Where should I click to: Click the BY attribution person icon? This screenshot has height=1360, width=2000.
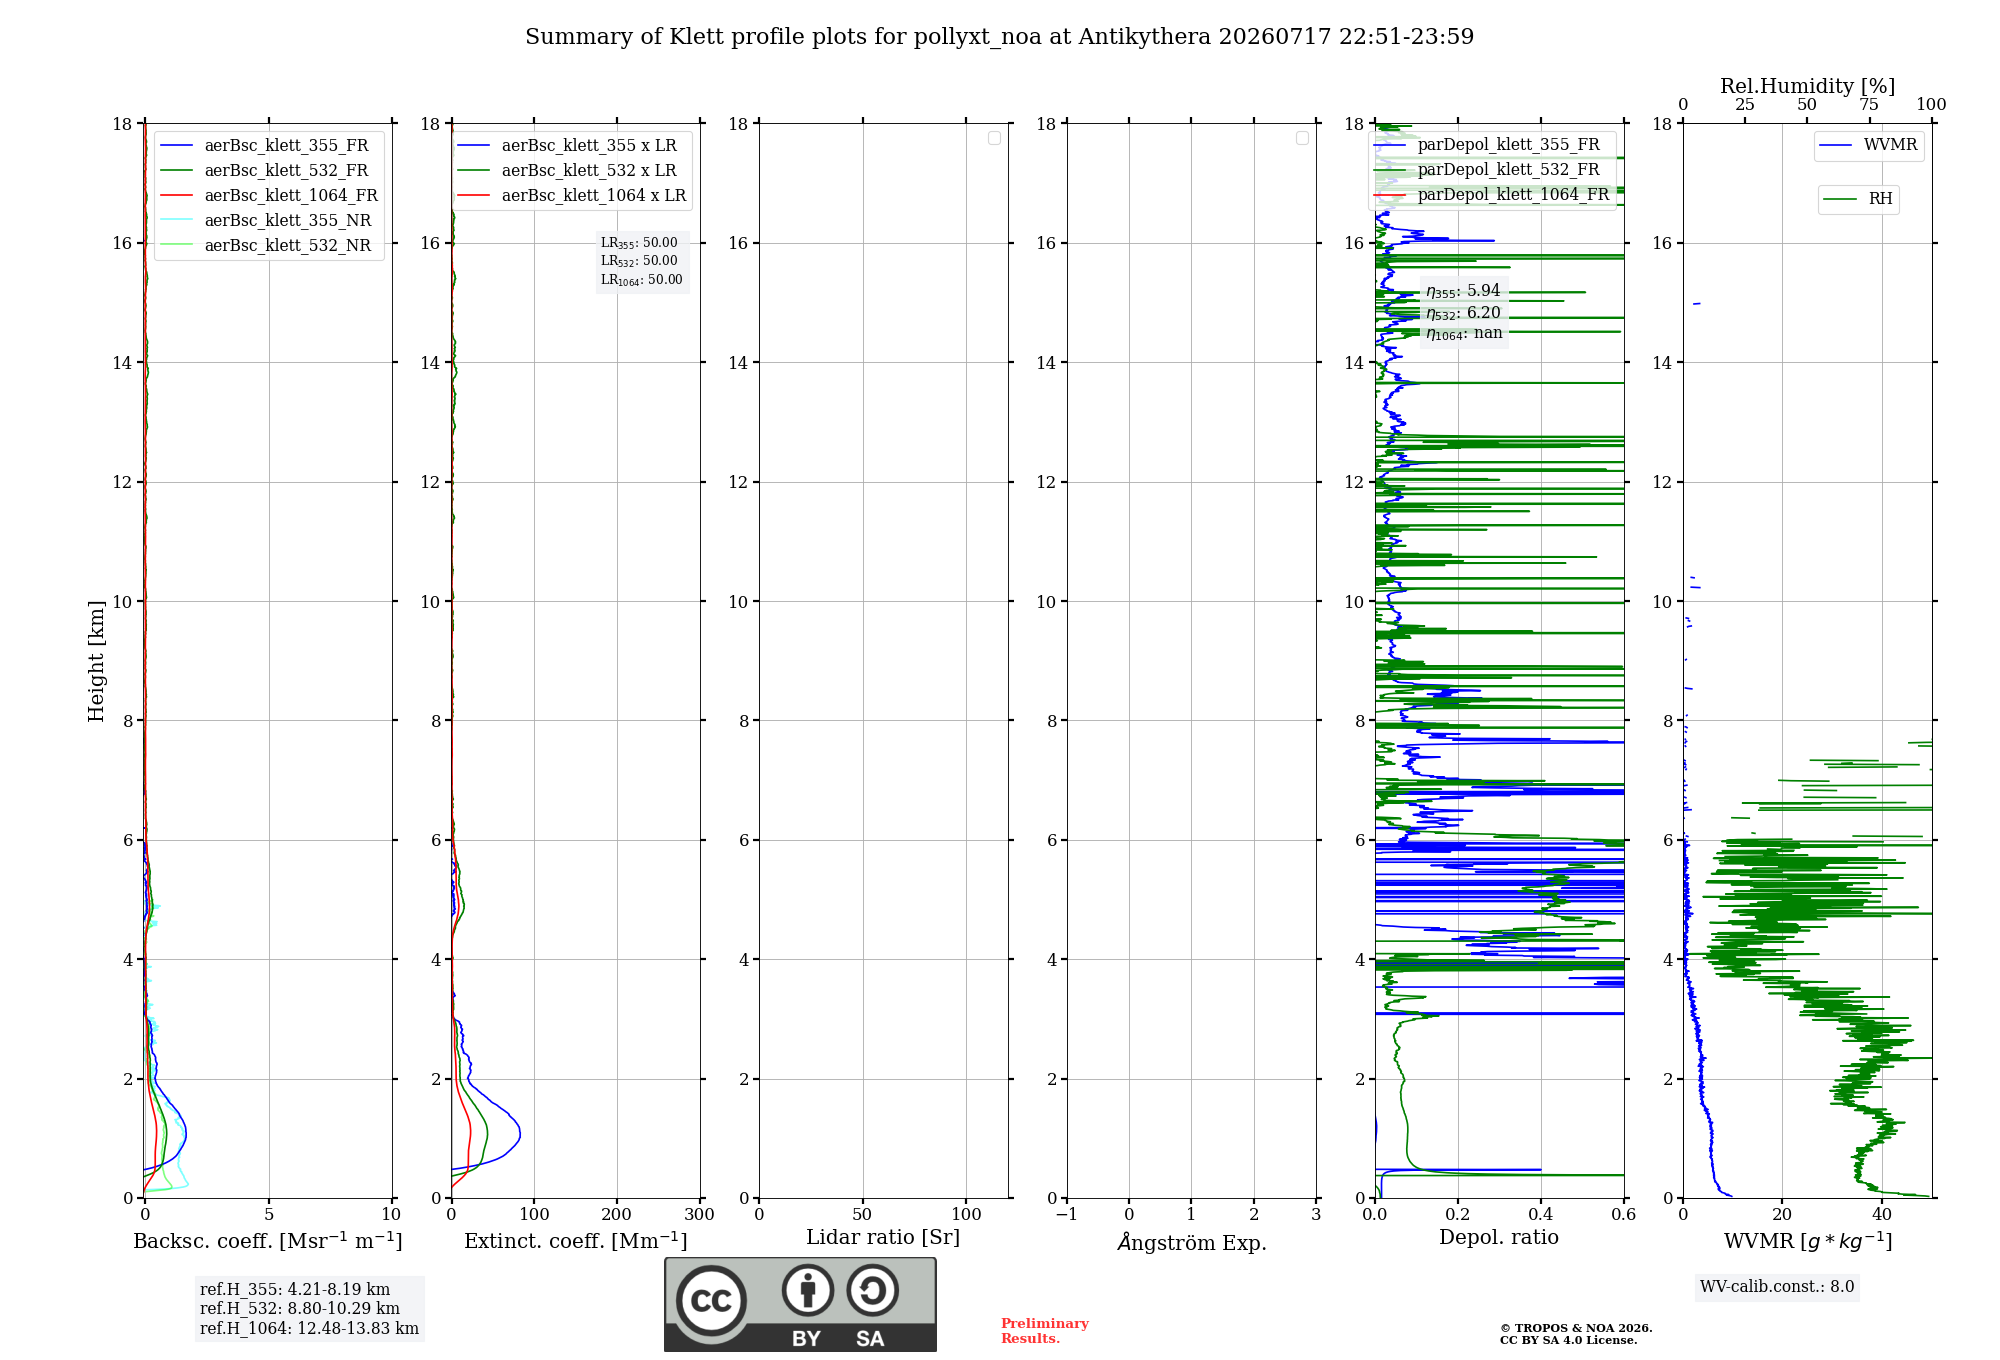[808, 1290]
